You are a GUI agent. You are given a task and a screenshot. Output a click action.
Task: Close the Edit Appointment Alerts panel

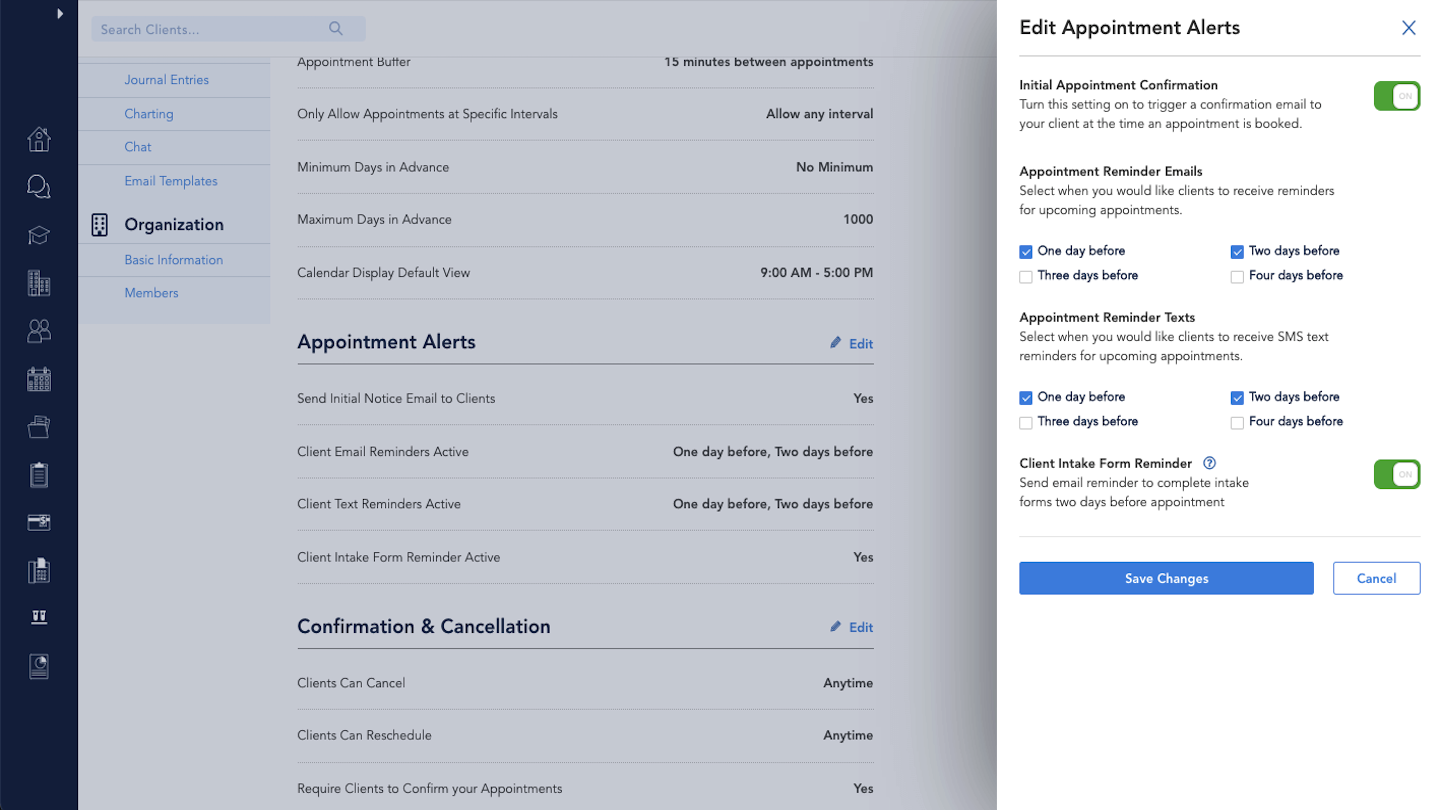[x=1408, y=28]
